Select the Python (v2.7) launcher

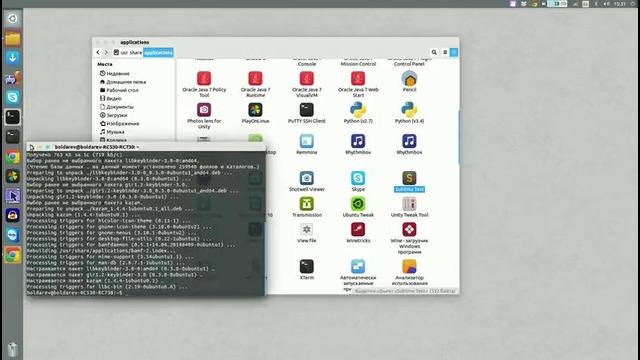[358, 110]
